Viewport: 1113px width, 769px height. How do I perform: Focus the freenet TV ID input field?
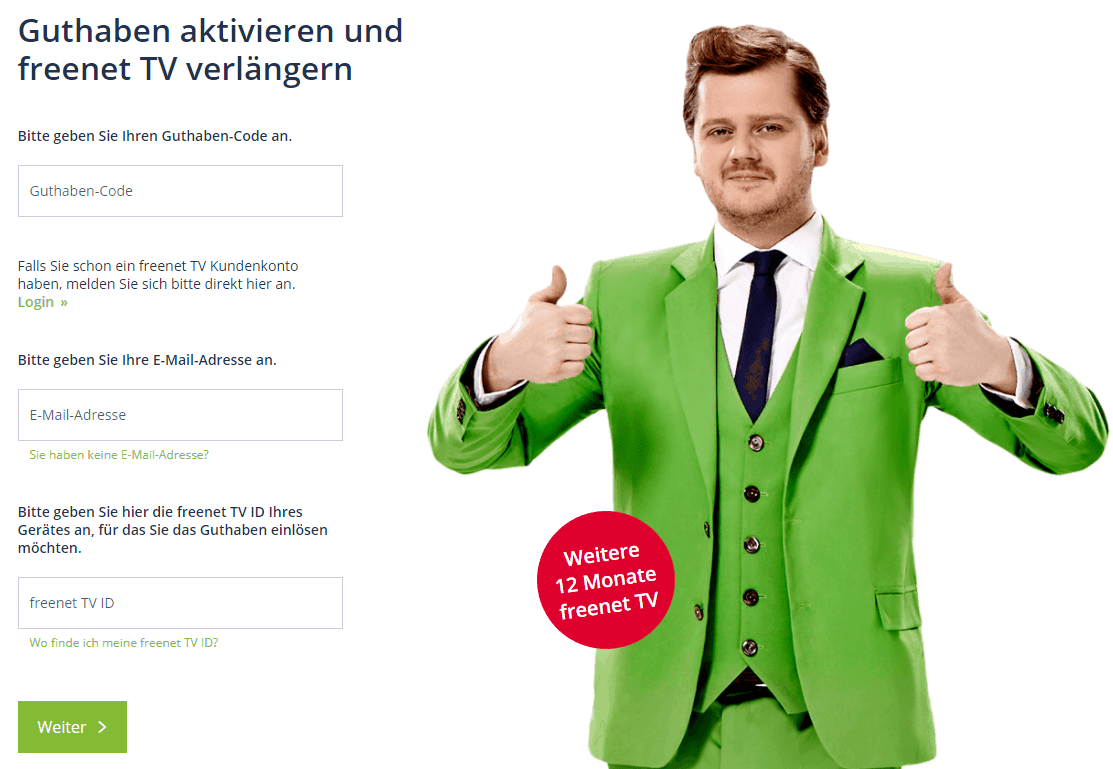tap(180, 603)
